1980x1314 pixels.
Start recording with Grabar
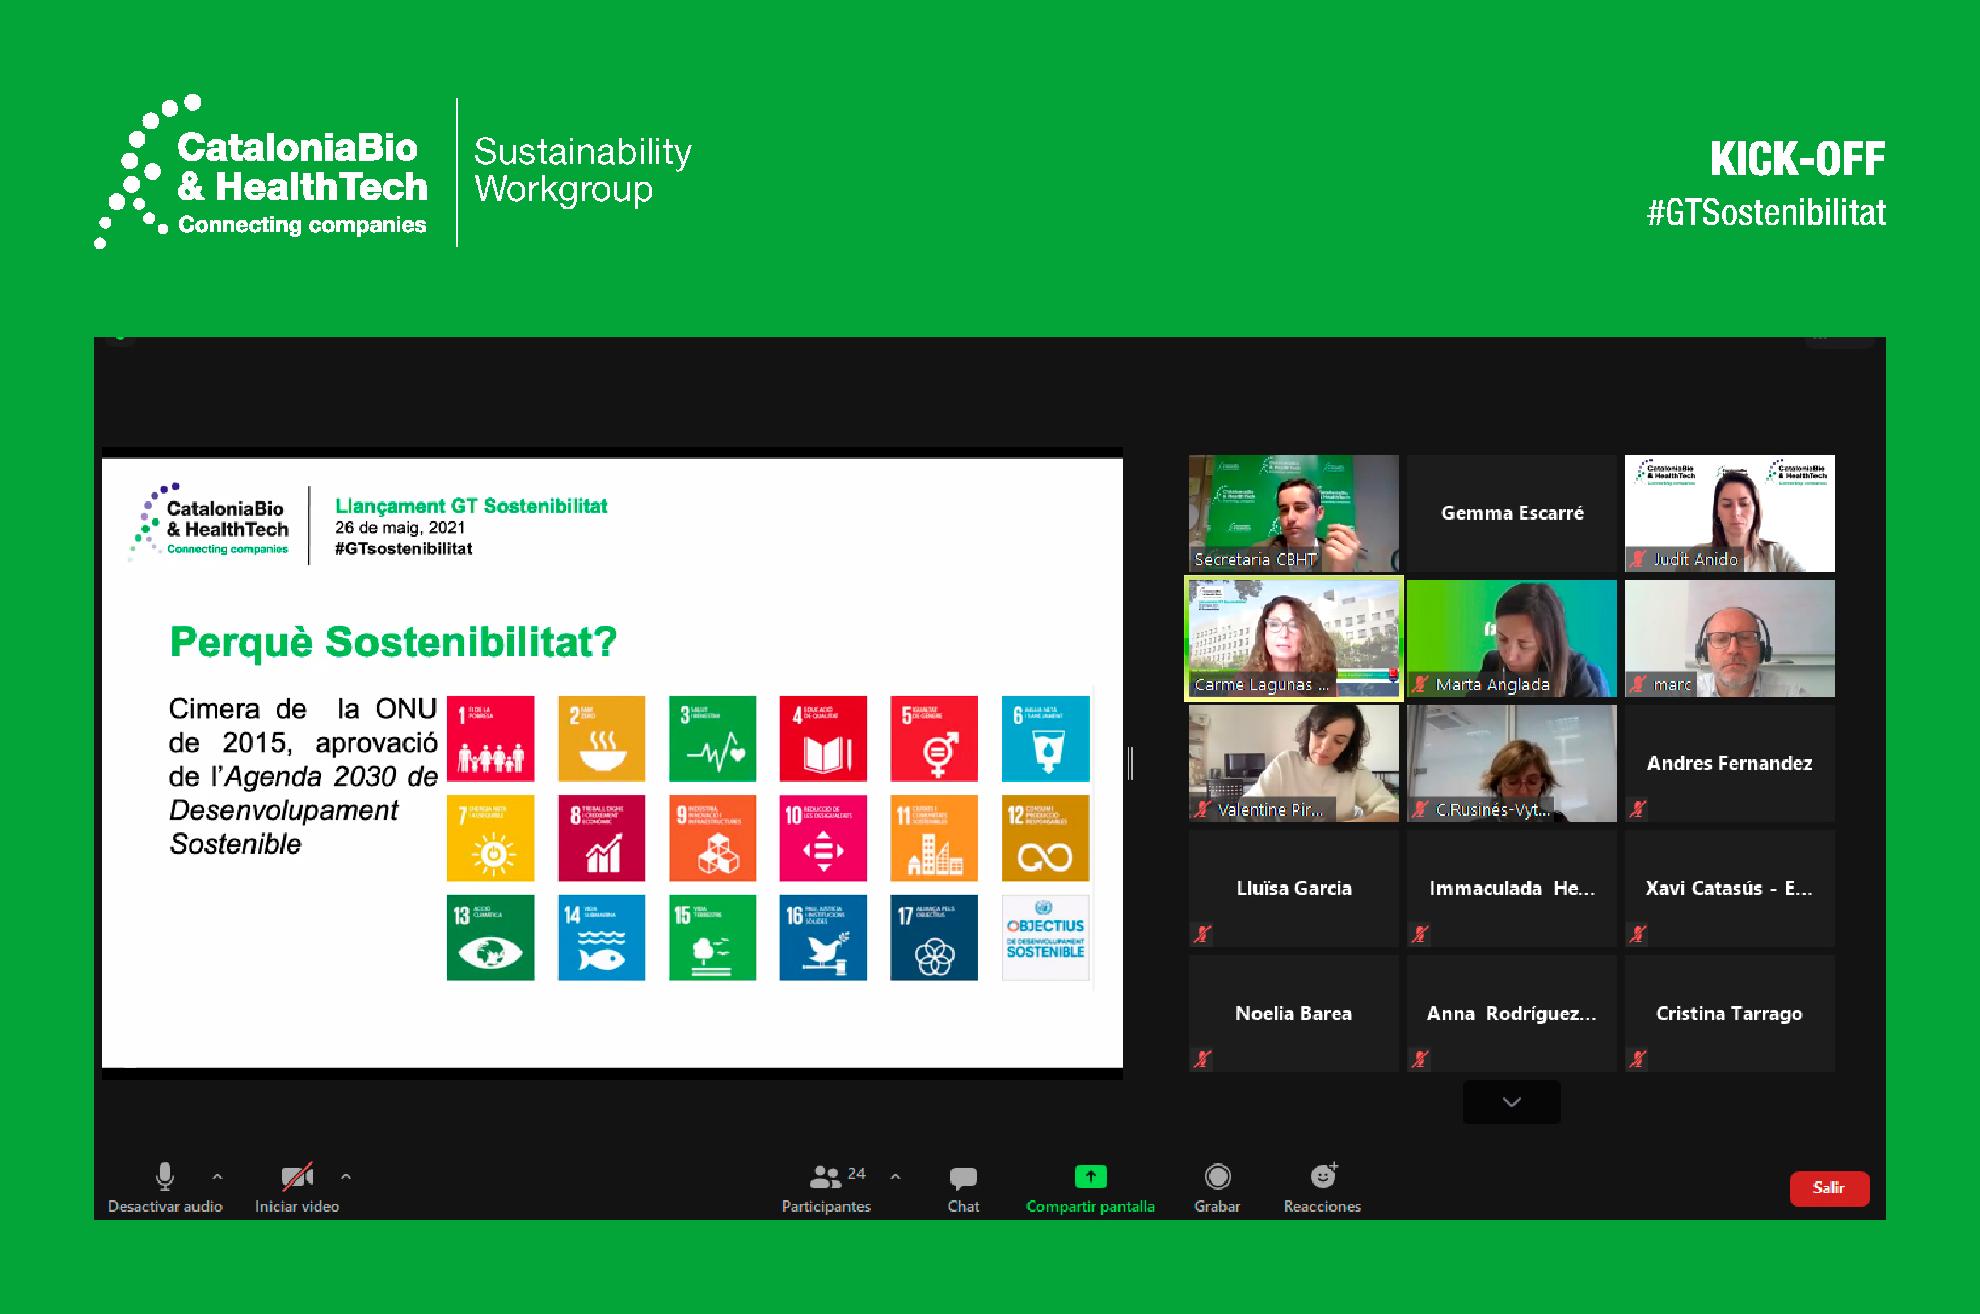point(1217,1187)
